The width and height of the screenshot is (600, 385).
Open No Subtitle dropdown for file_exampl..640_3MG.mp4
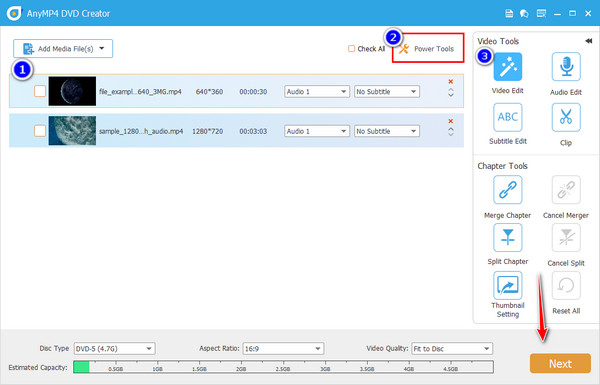tap(387, 91)
